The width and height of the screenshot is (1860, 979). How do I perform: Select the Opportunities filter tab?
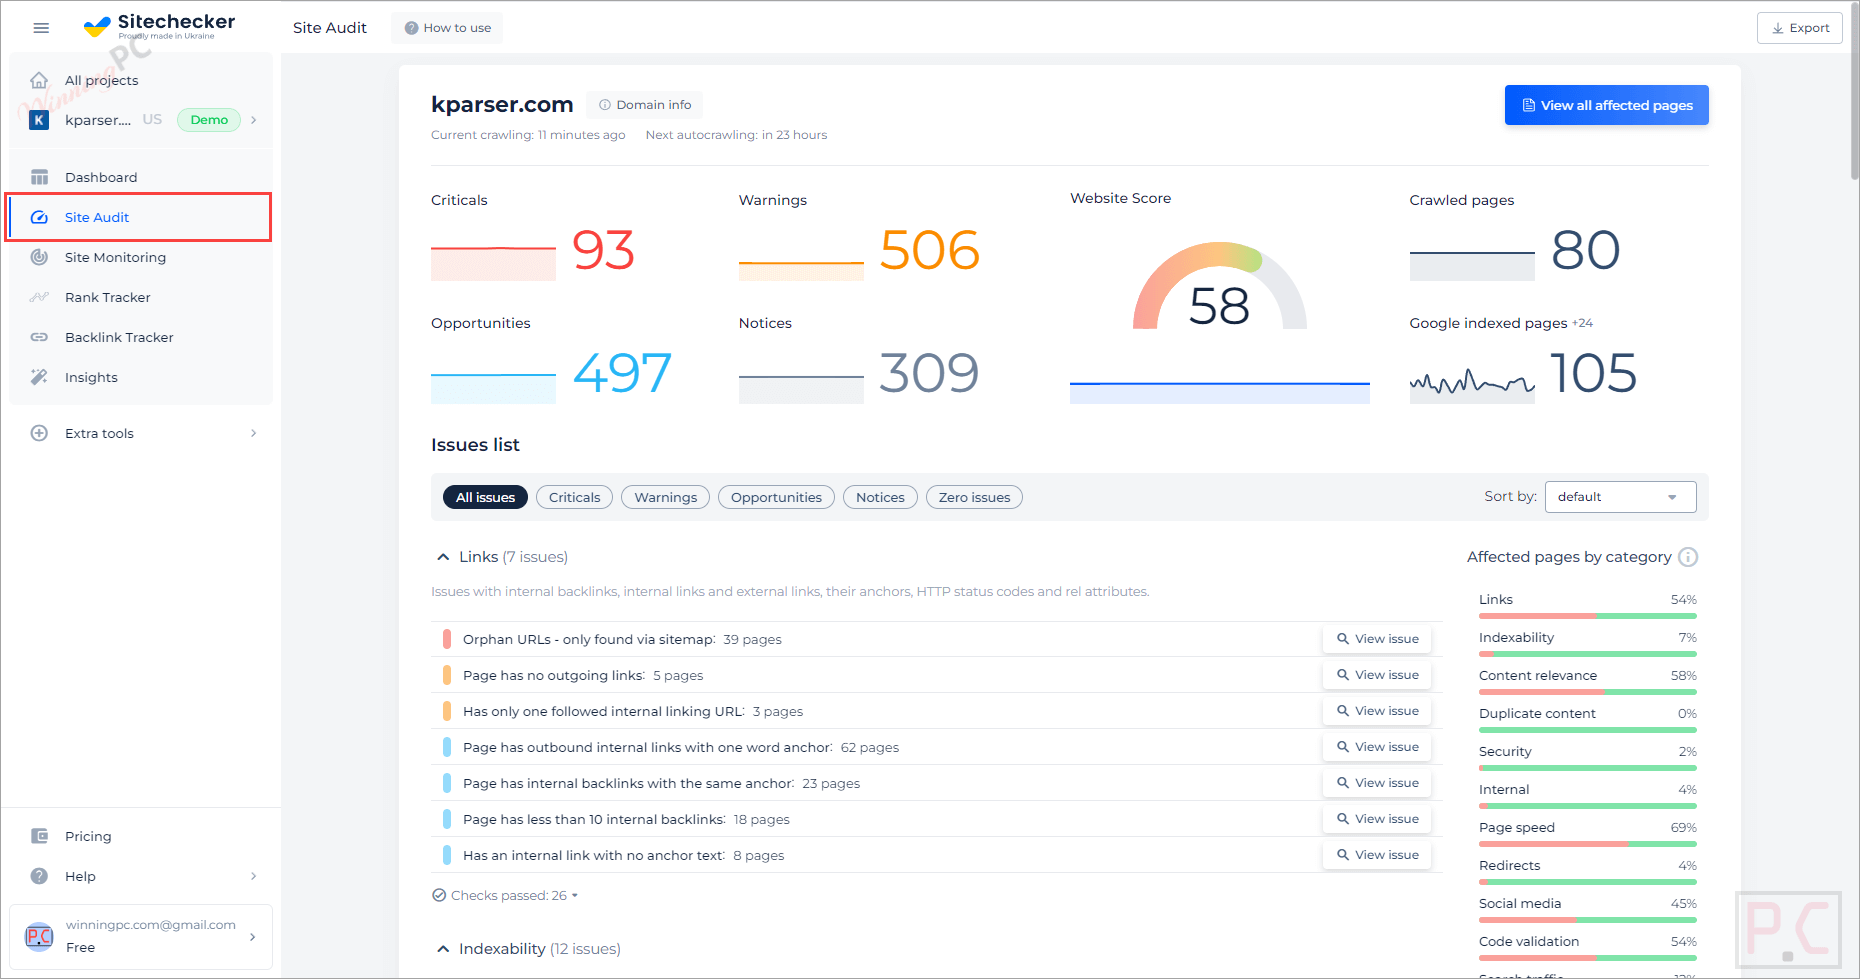pos(776,497)
